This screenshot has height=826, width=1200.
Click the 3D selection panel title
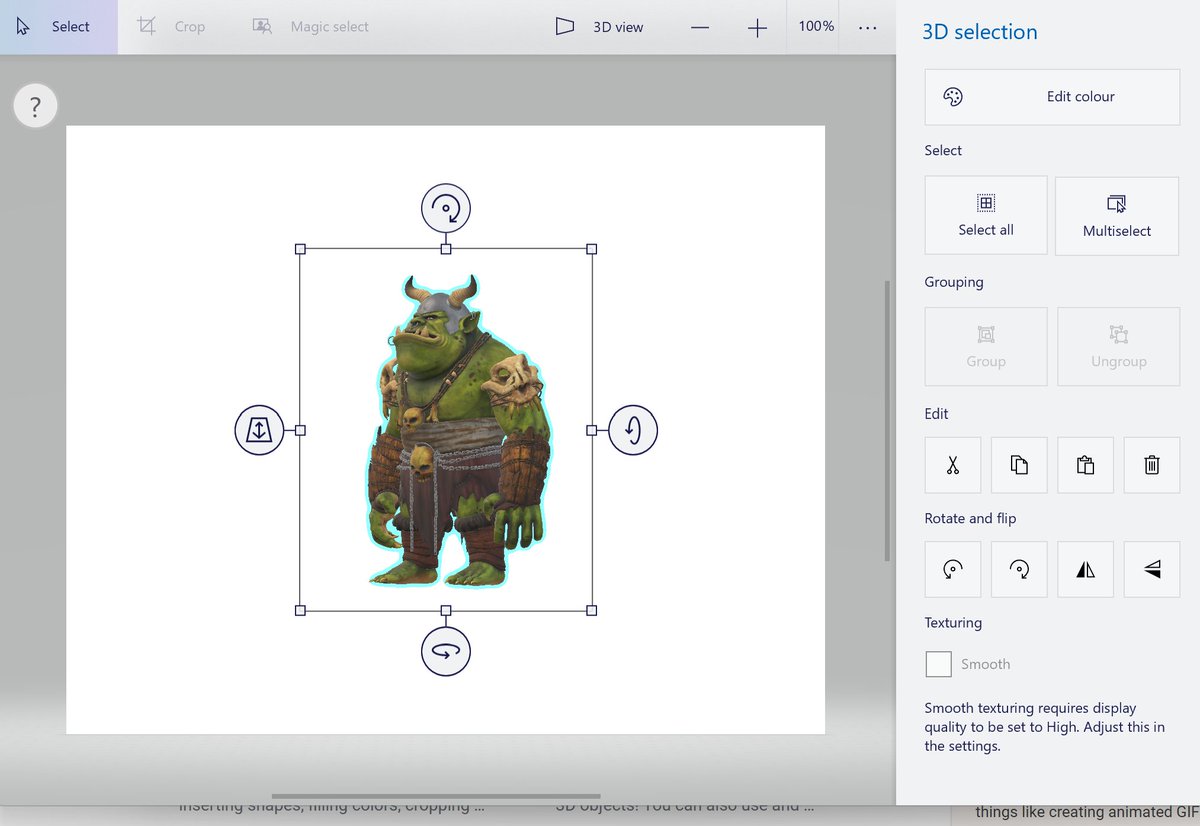click(x=980, y=32)
